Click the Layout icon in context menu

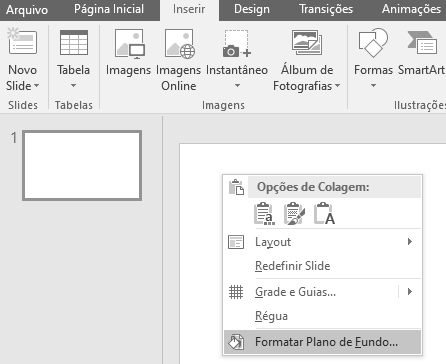(236, 242)
